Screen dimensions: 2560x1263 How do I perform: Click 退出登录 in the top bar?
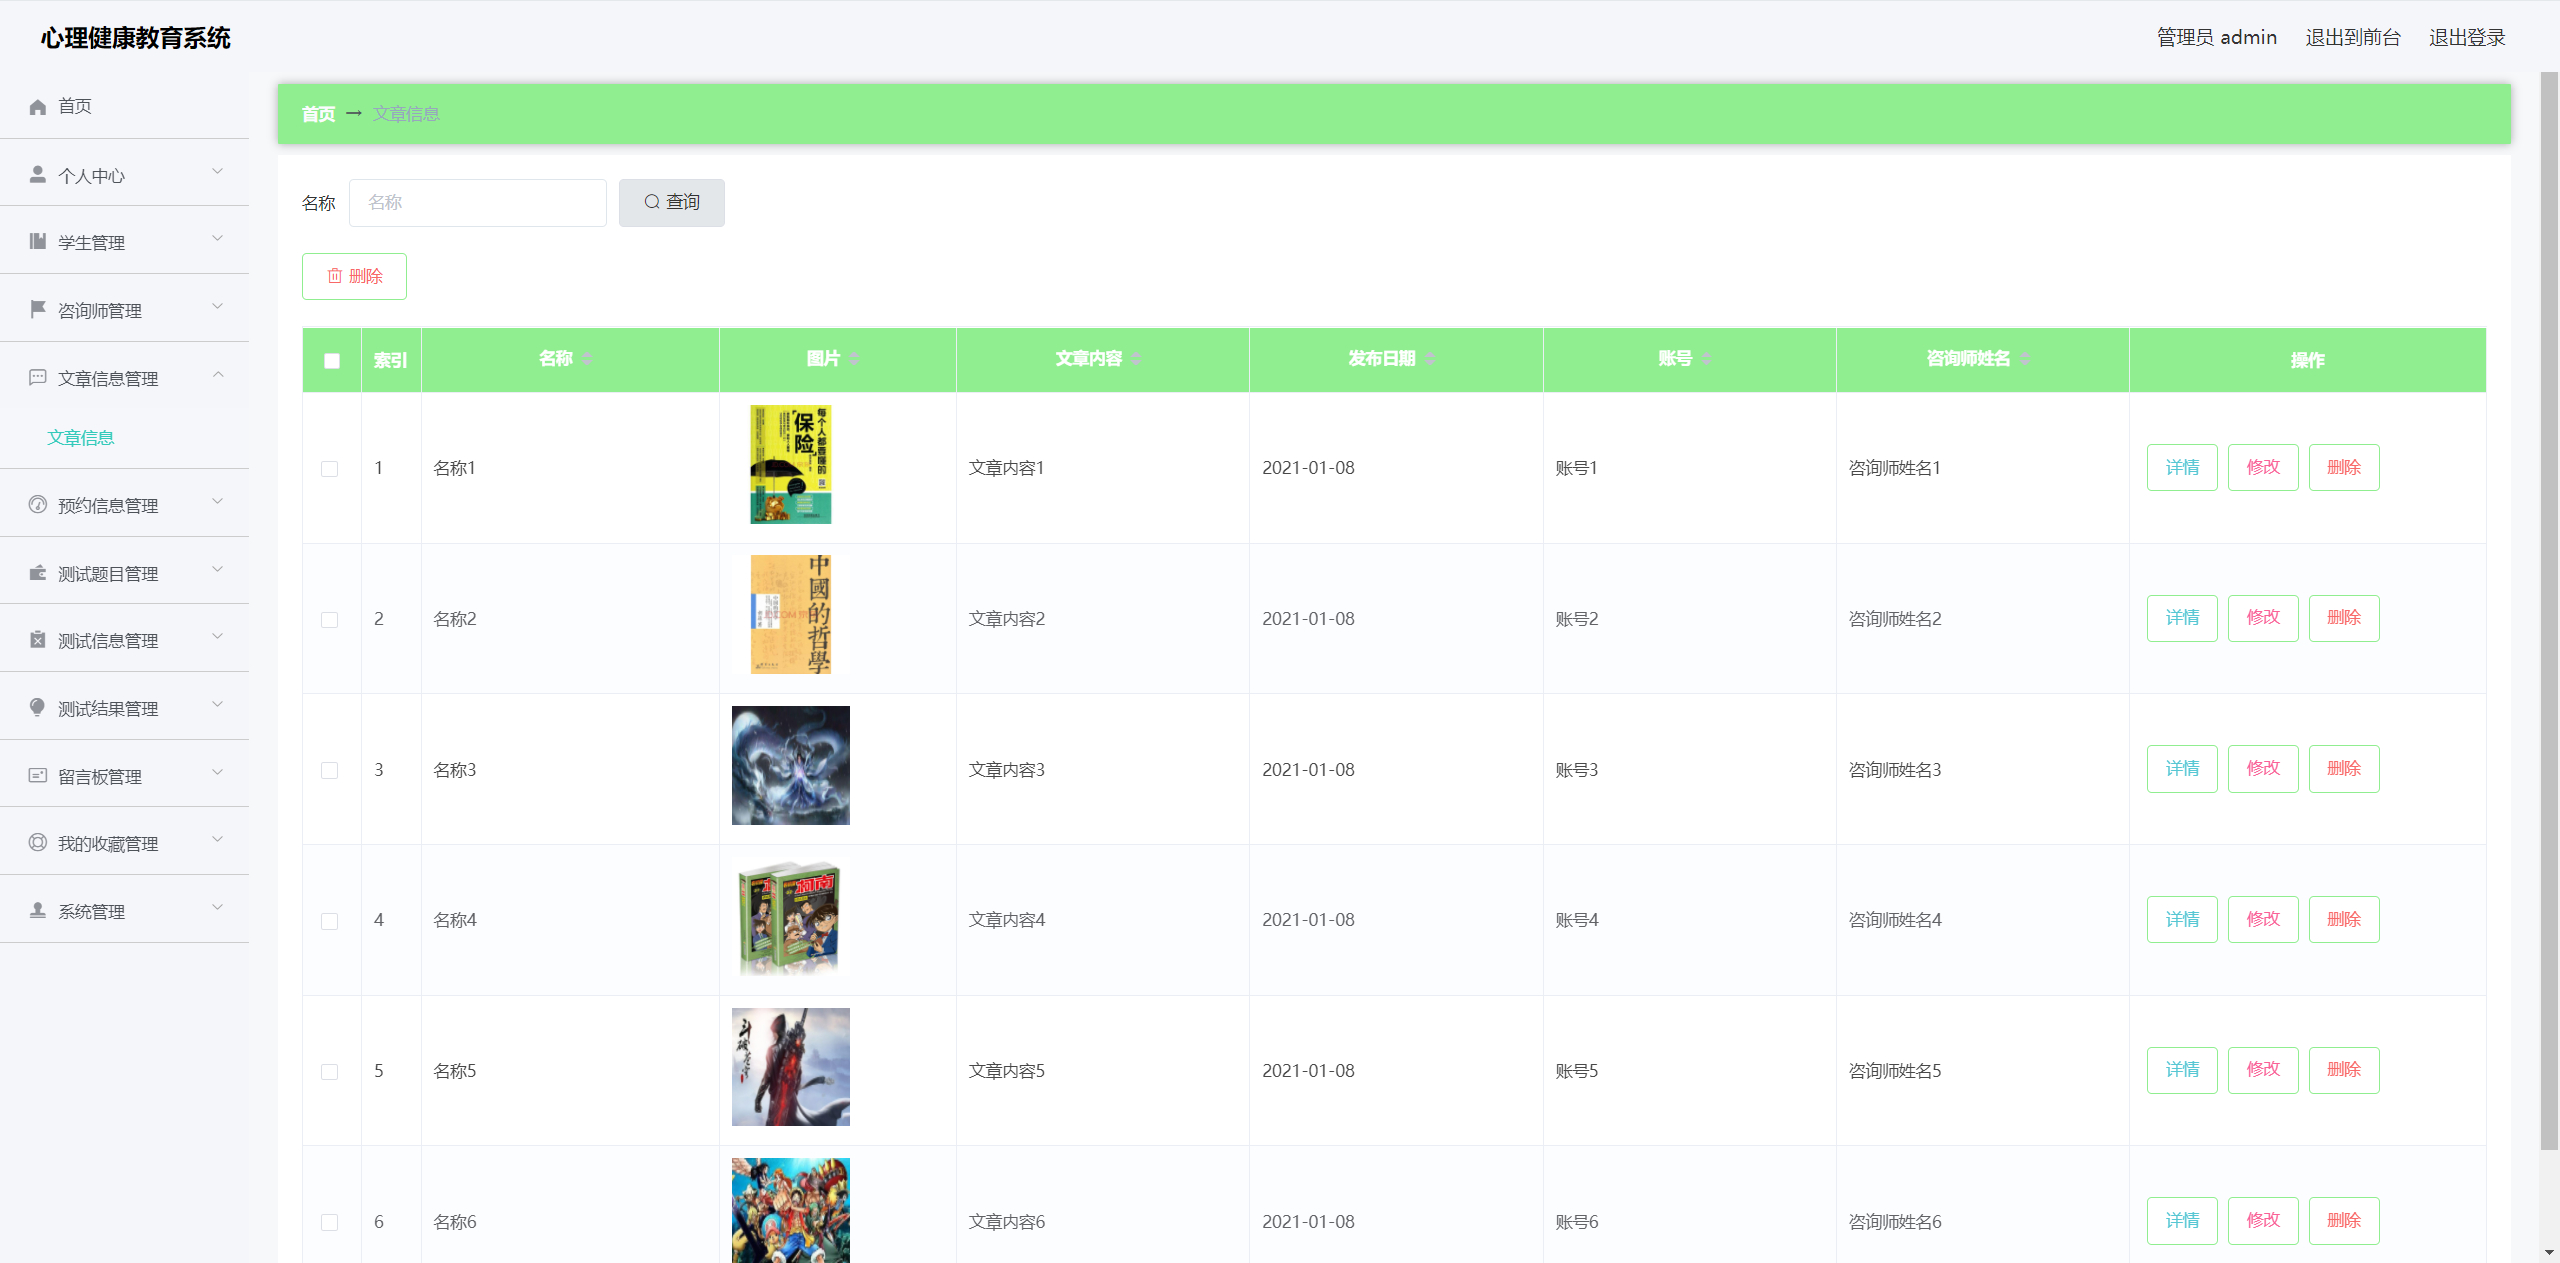[2467, 38]
